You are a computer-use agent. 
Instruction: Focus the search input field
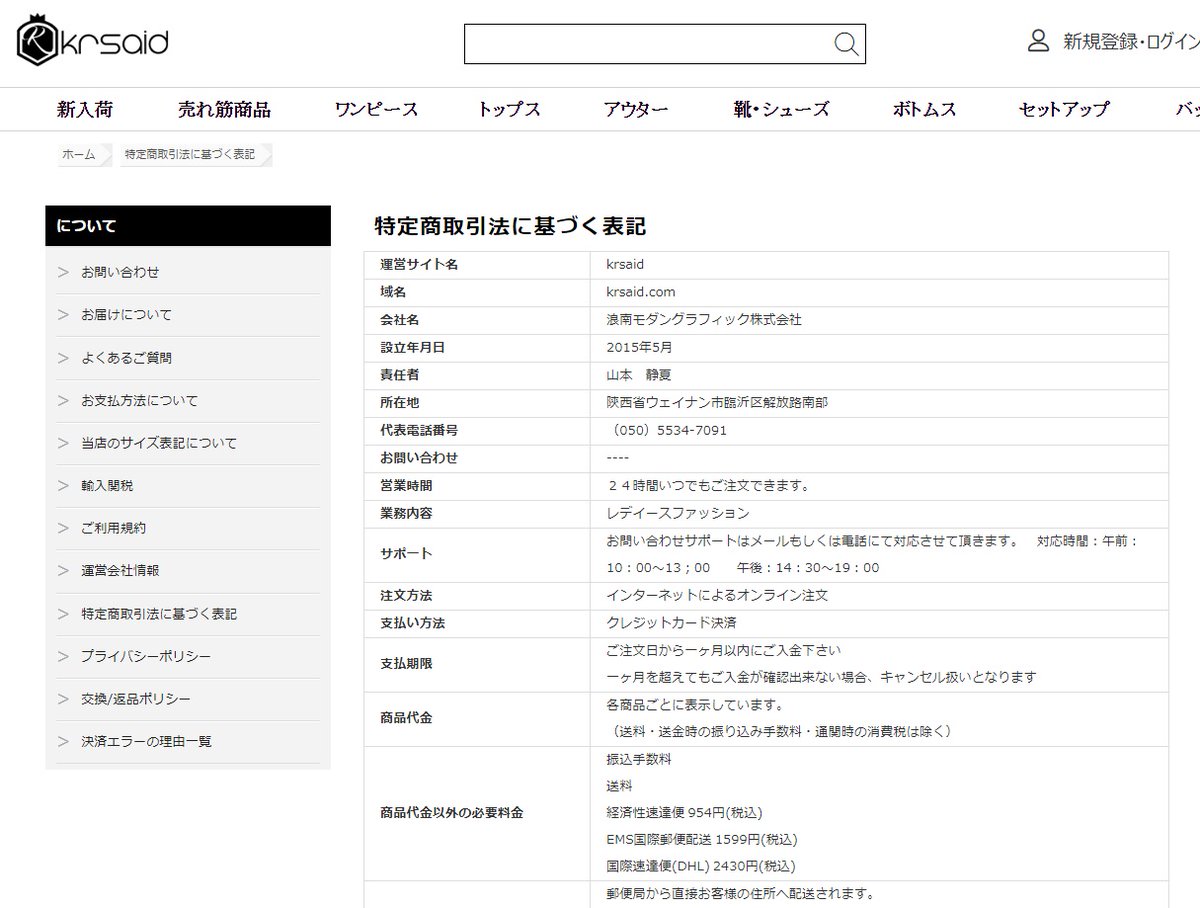665,44
